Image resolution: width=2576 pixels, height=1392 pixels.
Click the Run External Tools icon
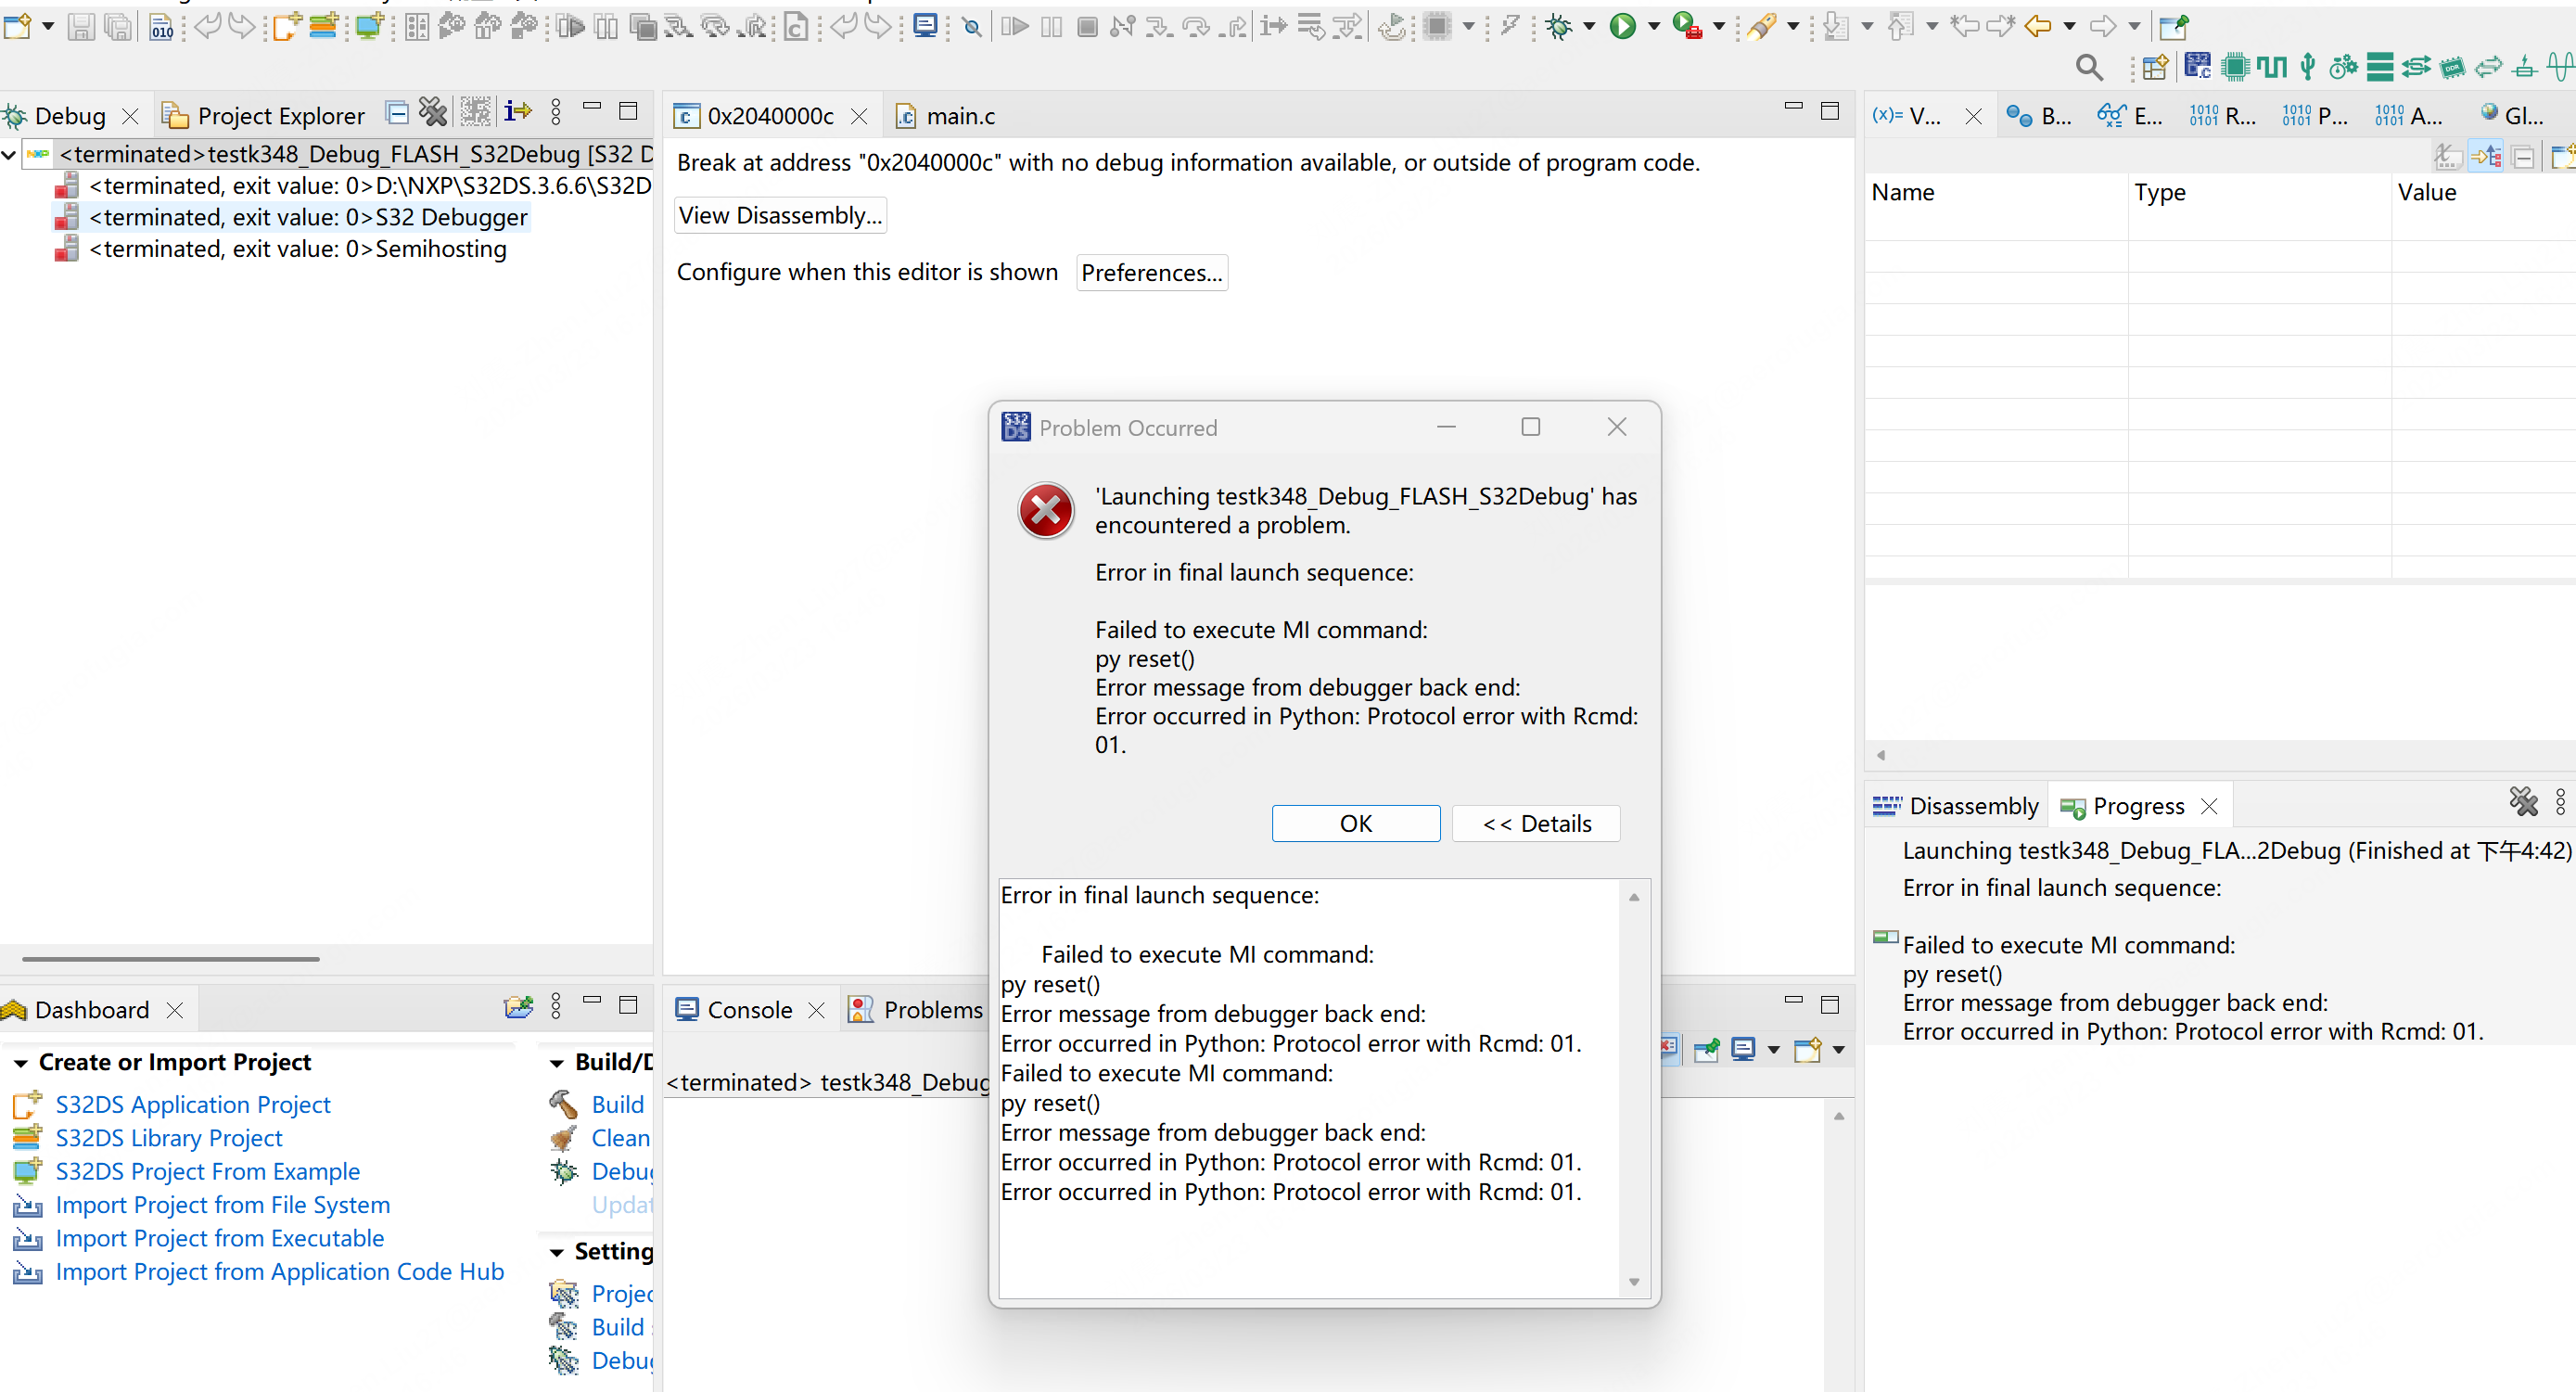1686,27
